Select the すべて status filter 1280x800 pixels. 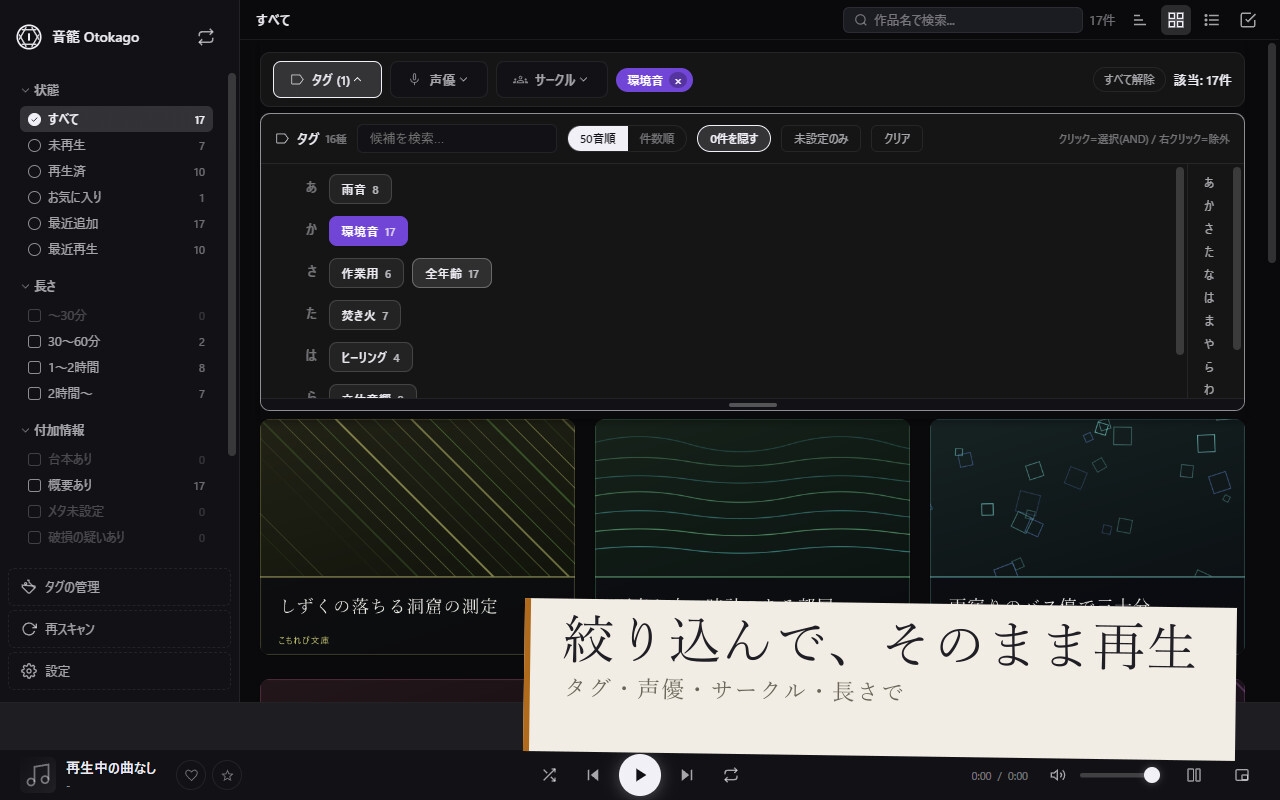tap(116, 119)
